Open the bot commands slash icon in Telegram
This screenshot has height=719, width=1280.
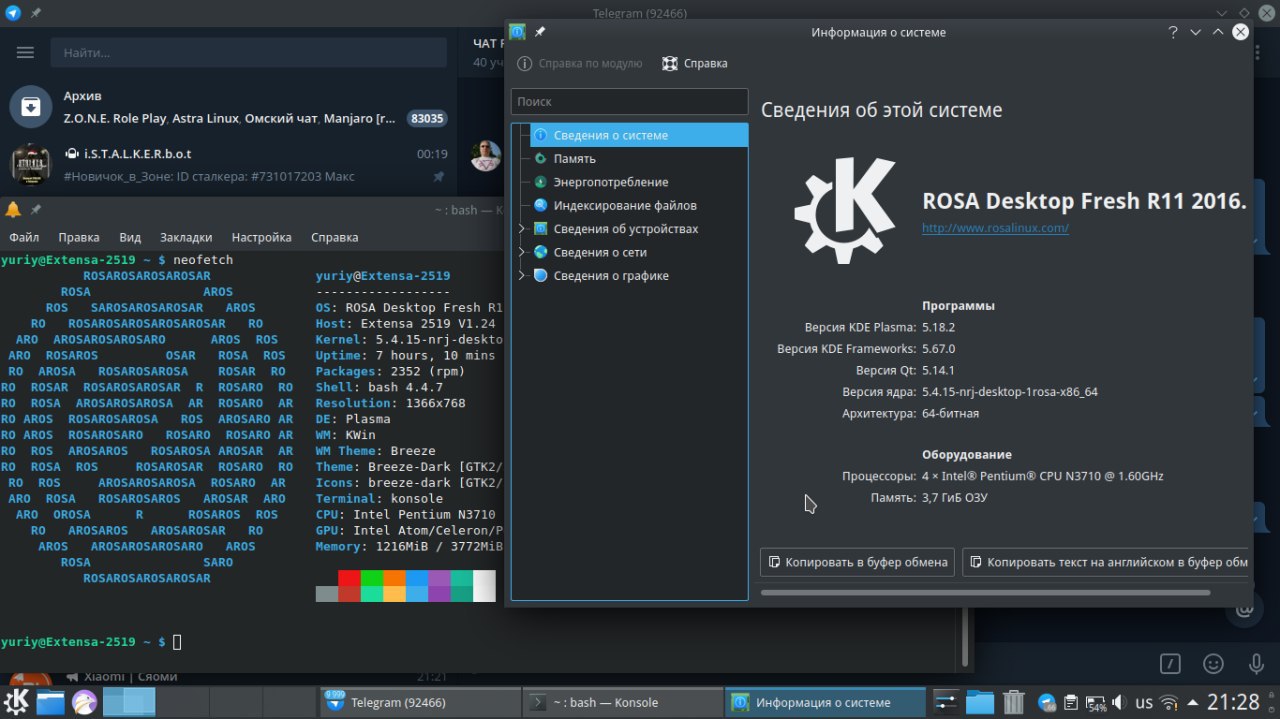coord(1170,663)
